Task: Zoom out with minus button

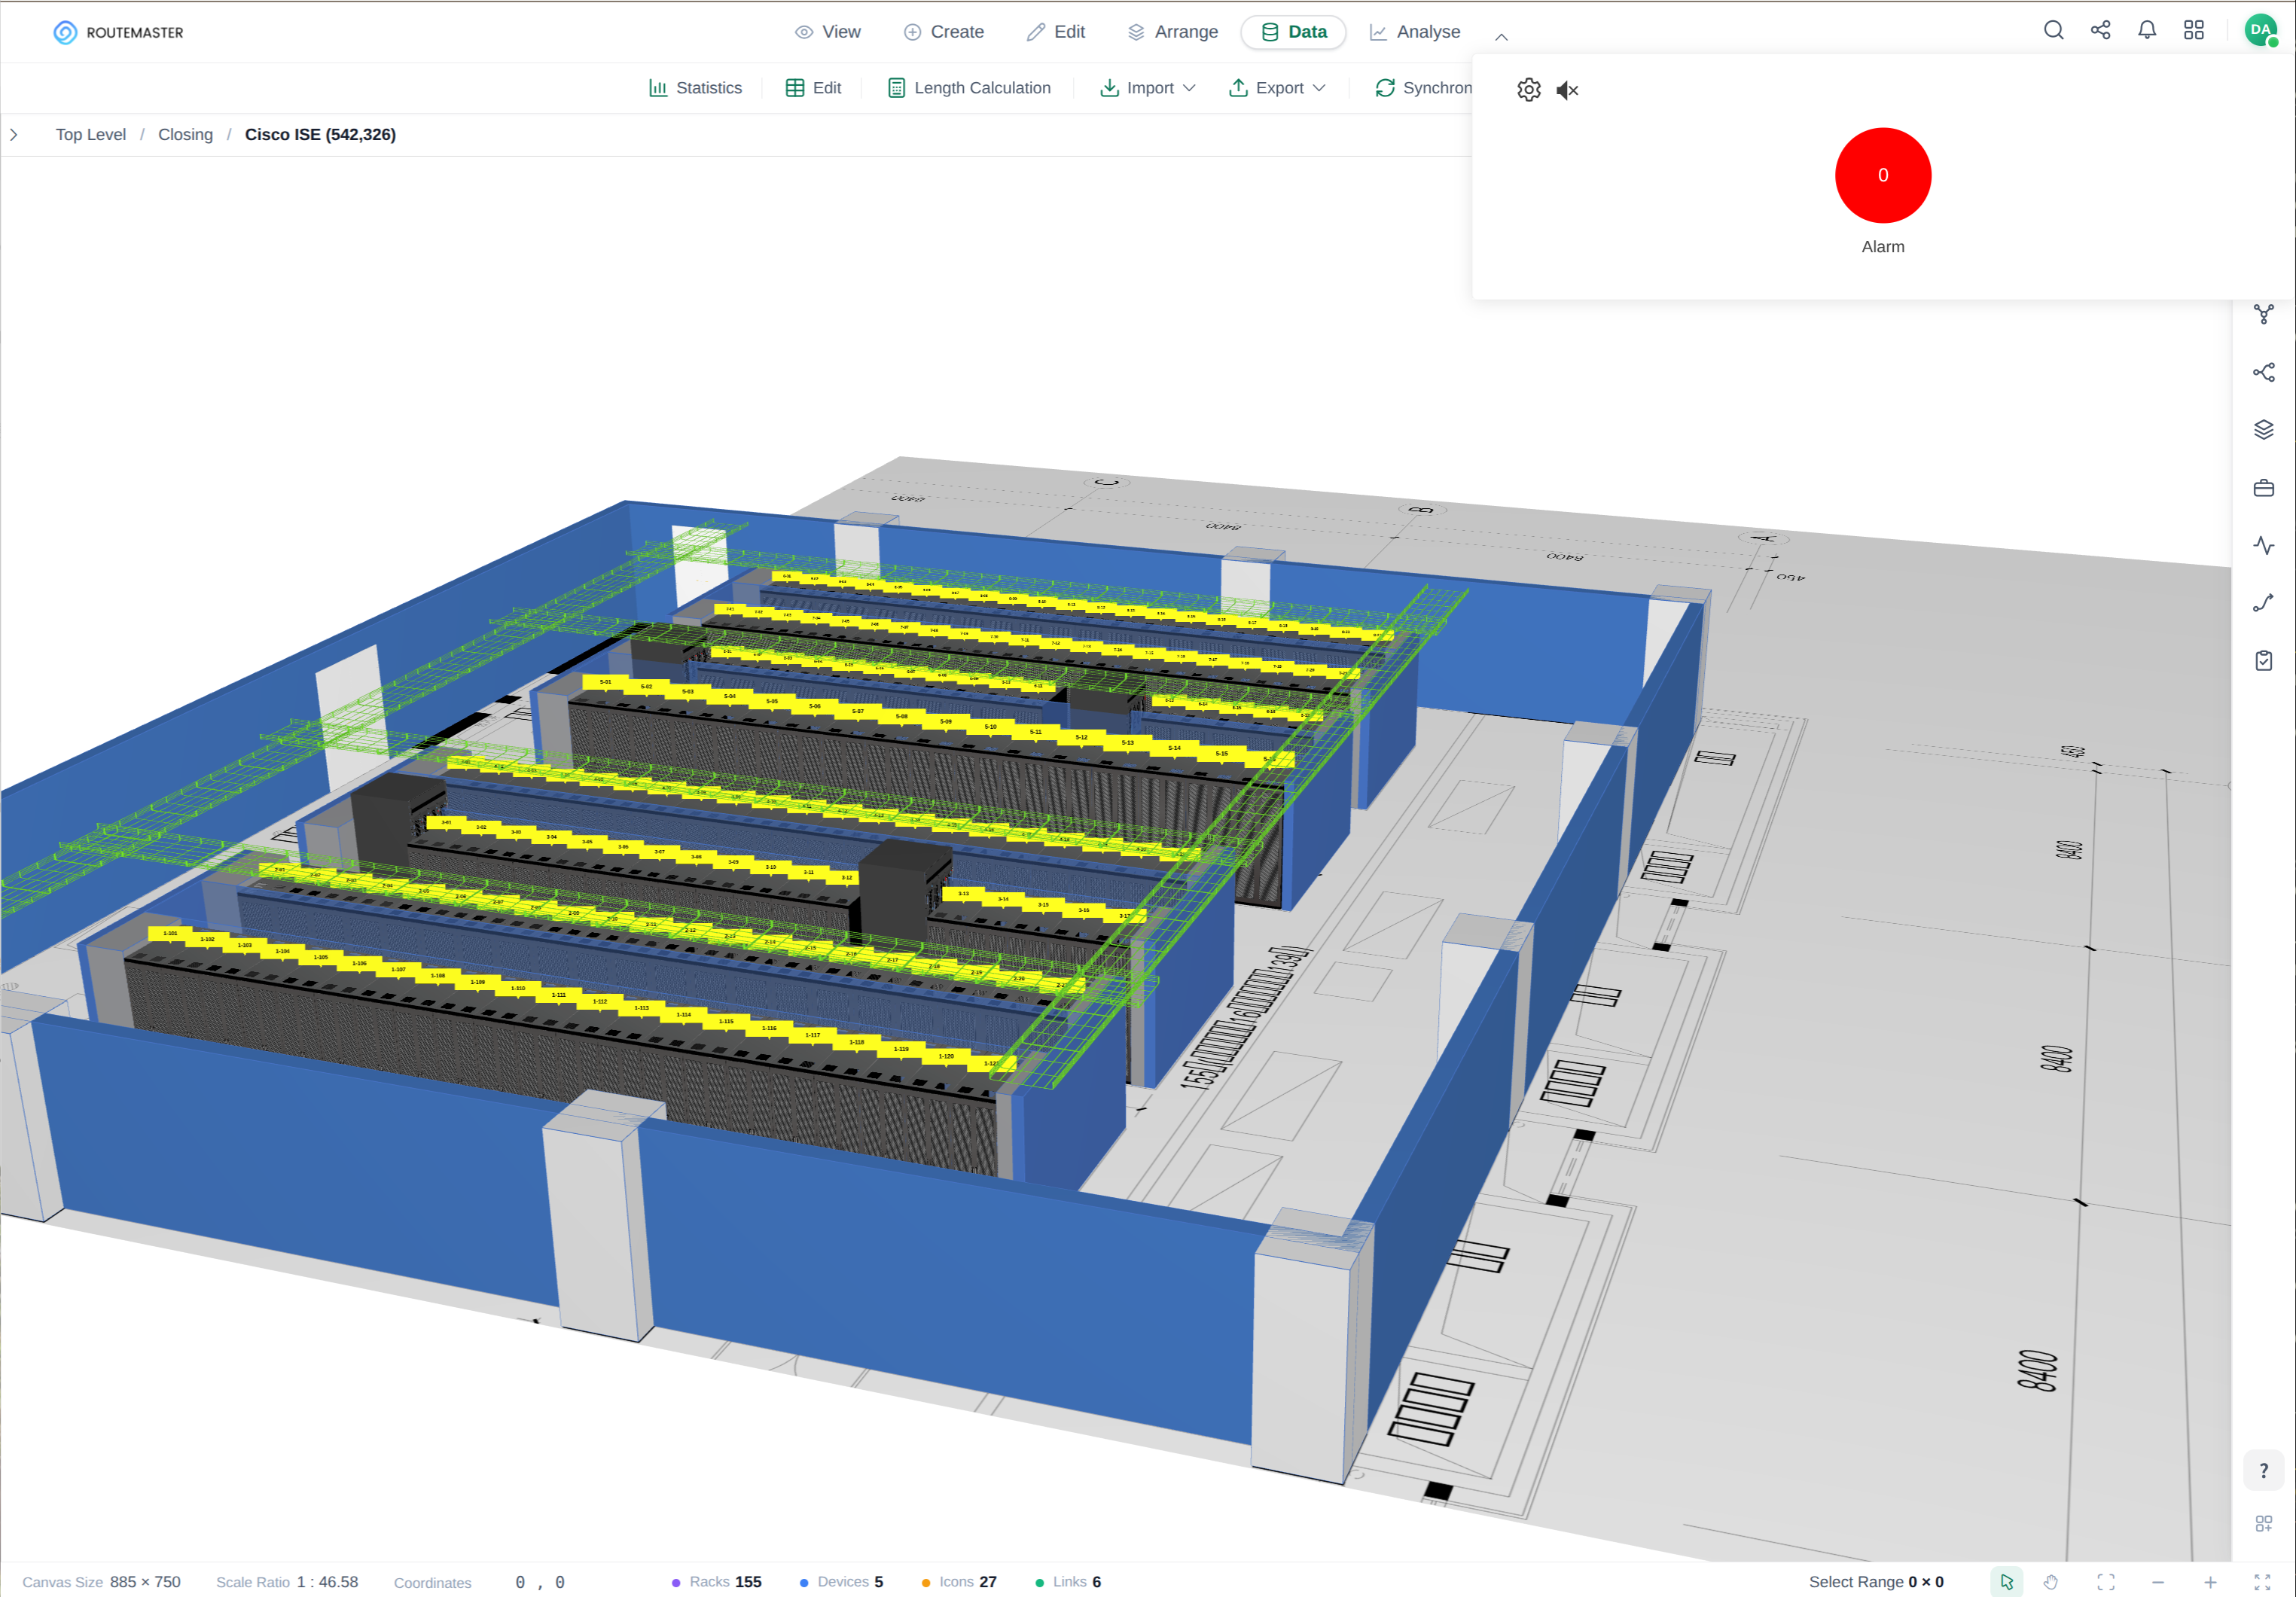Action: (x=2158, y=1582)
